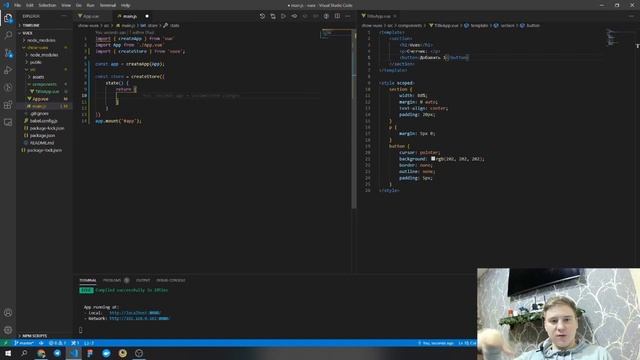
Task: Click the run file icon in editor toolbar
Action: pyautogui.click(x=283, y=16)
